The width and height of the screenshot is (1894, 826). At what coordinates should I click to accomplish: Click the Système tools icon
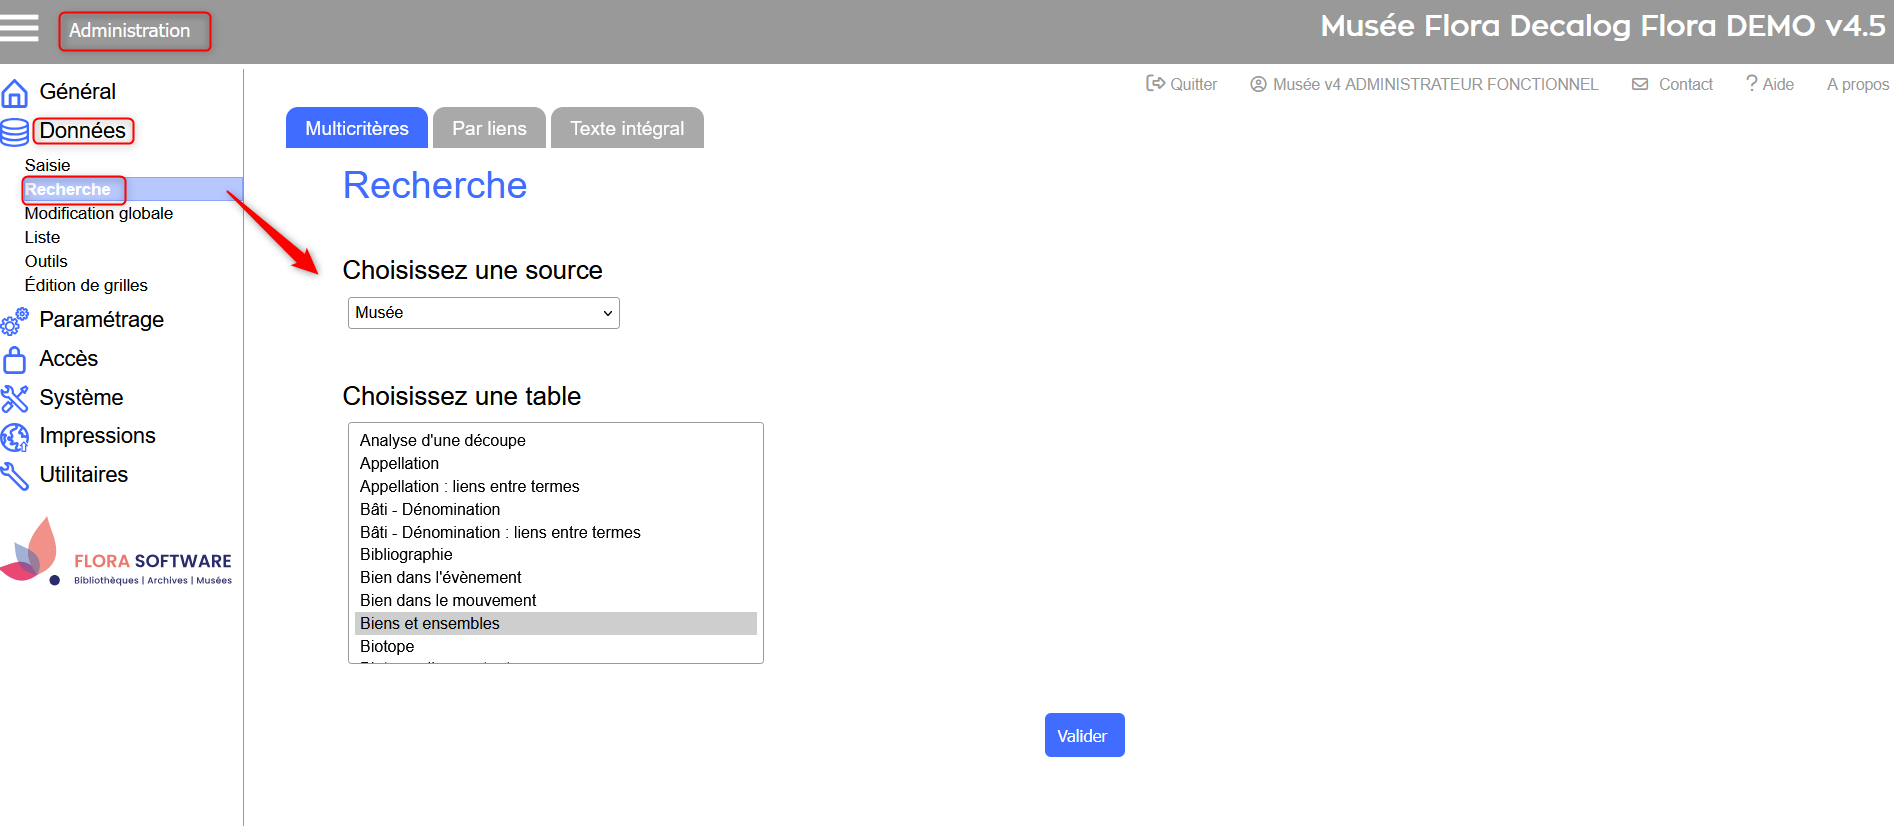click(x=15, y=398)
